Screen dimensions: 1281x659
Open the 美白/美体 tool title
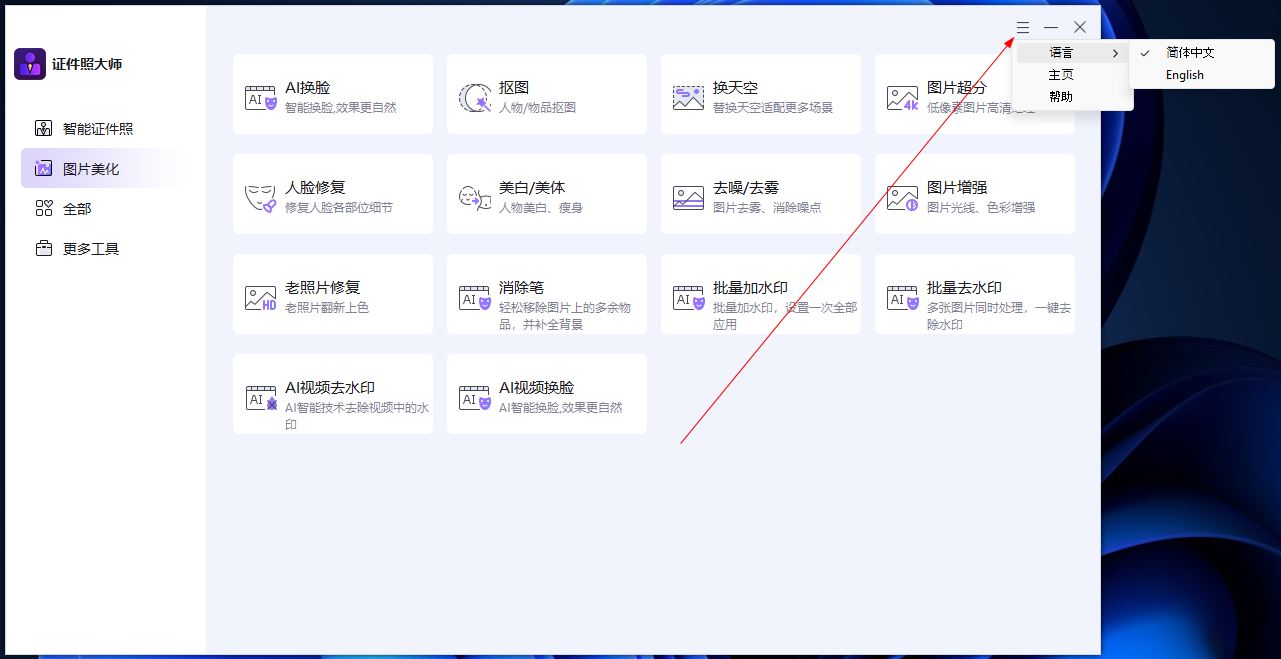coord(532,188)
